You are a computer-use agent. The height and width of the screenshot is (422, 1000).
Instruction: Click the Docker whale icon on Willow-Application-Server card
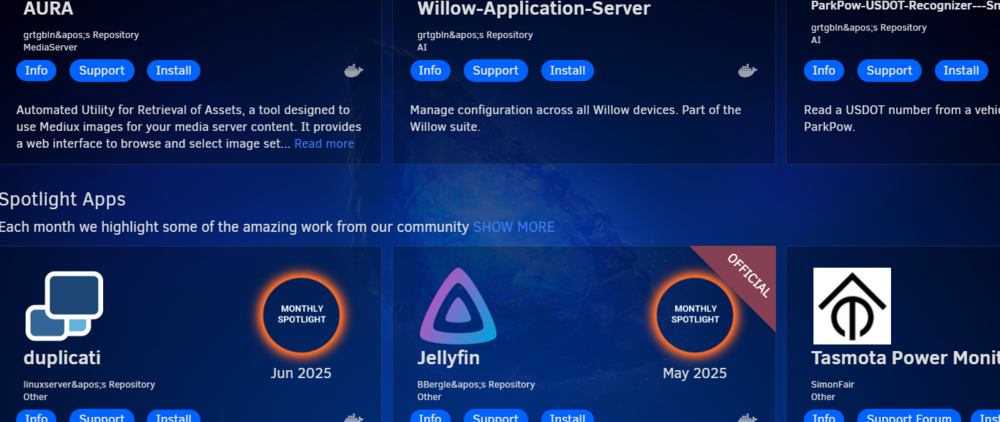[x=747, y=71]
